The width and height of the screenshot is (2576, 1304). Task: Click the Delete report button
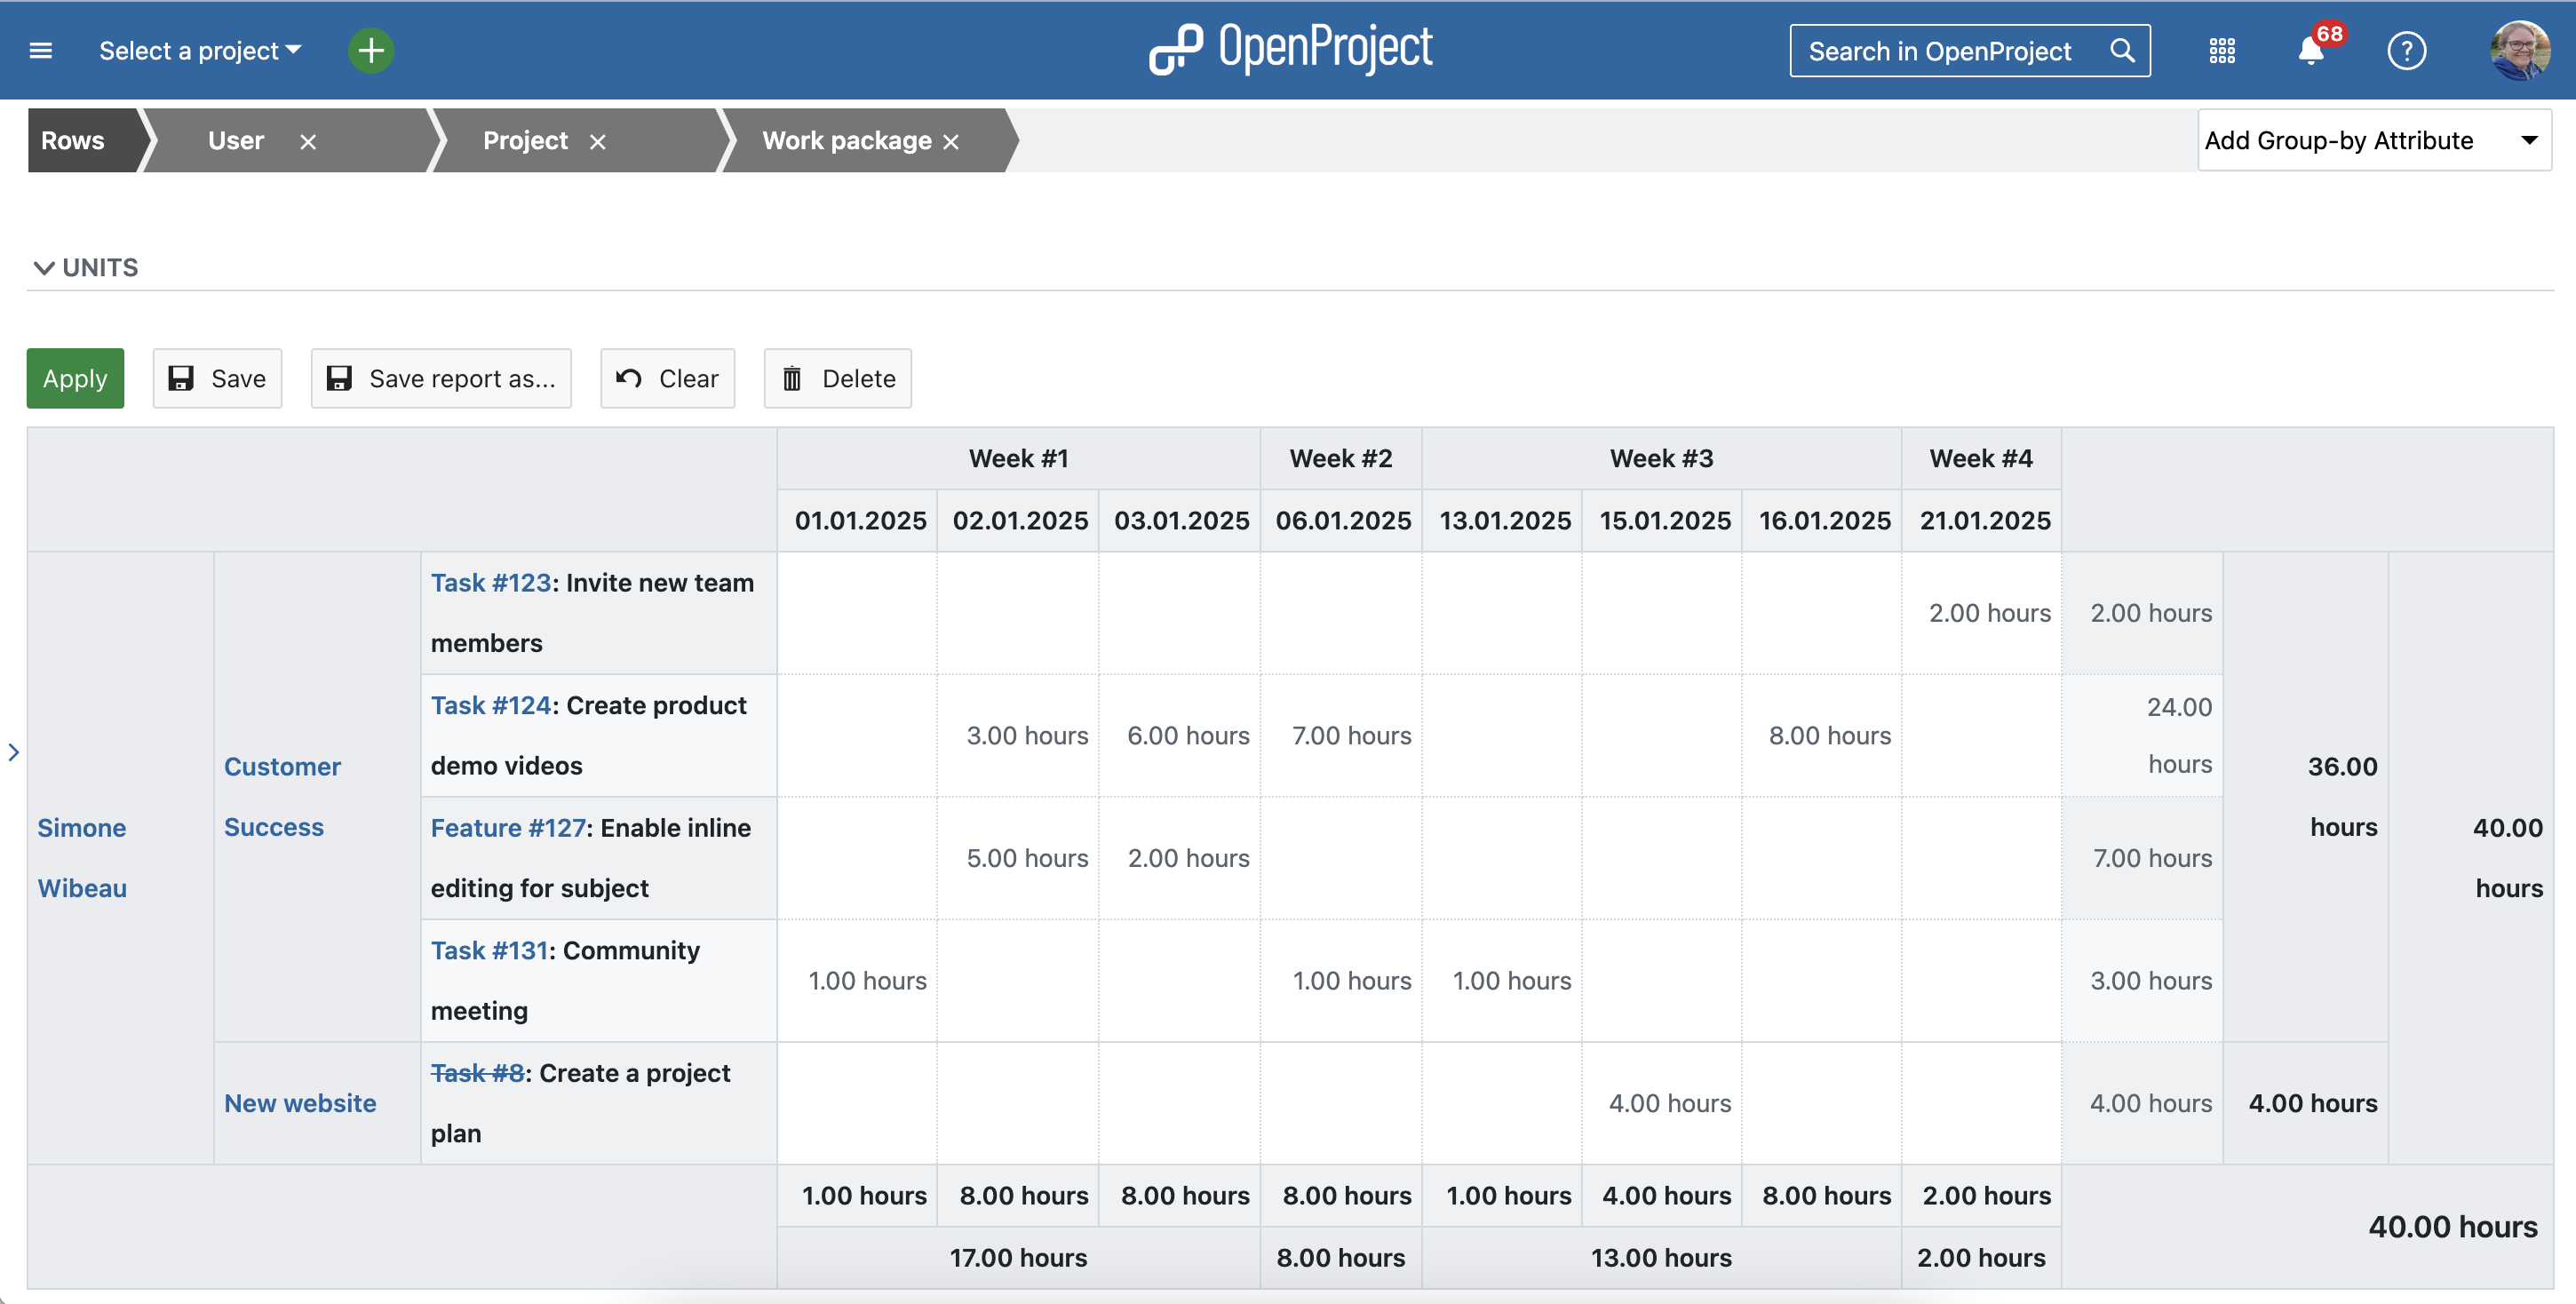[837, 378]
